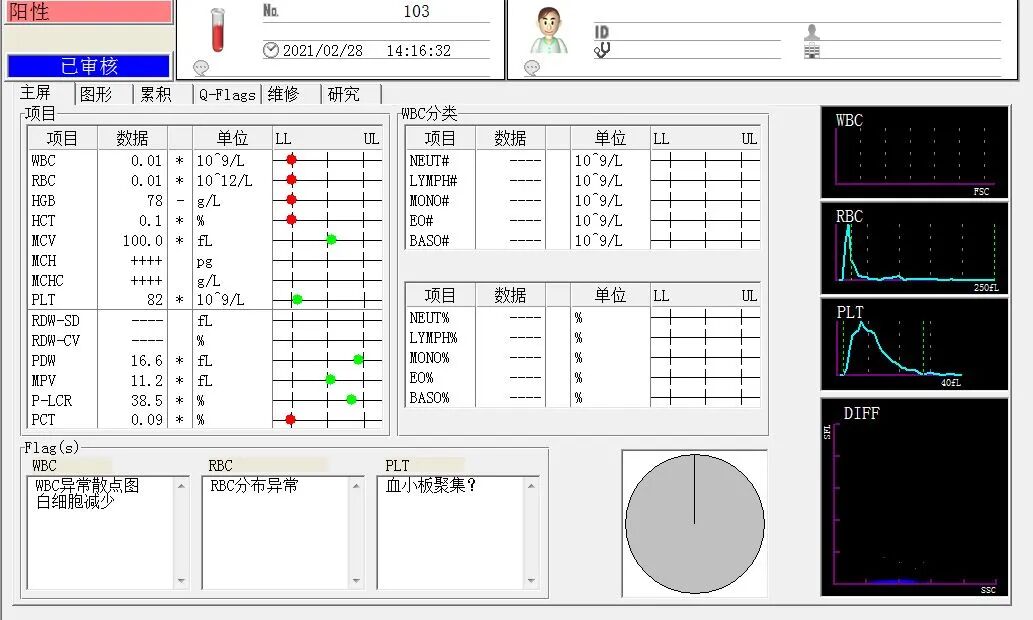Image resolution: width=1033 pixels, height=620 pixels.
Task: Click the MCH row label
Action: 44,260
